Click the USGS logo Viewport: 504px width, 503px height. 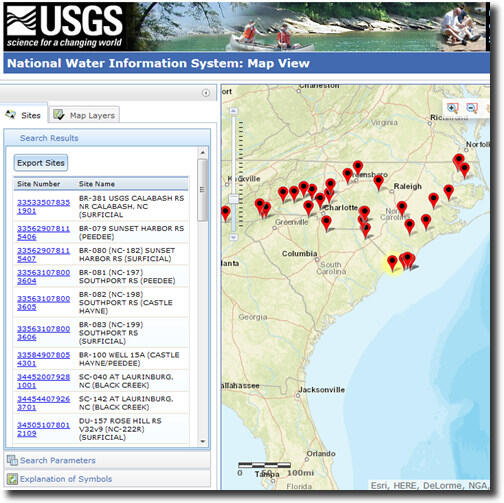tap(64, 26)
